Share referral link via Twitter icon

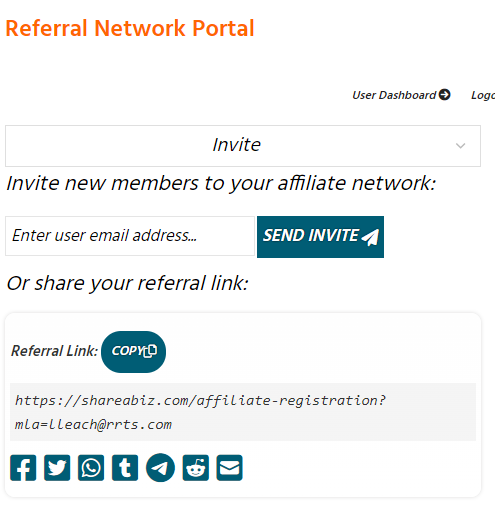[x=57, y=468]
